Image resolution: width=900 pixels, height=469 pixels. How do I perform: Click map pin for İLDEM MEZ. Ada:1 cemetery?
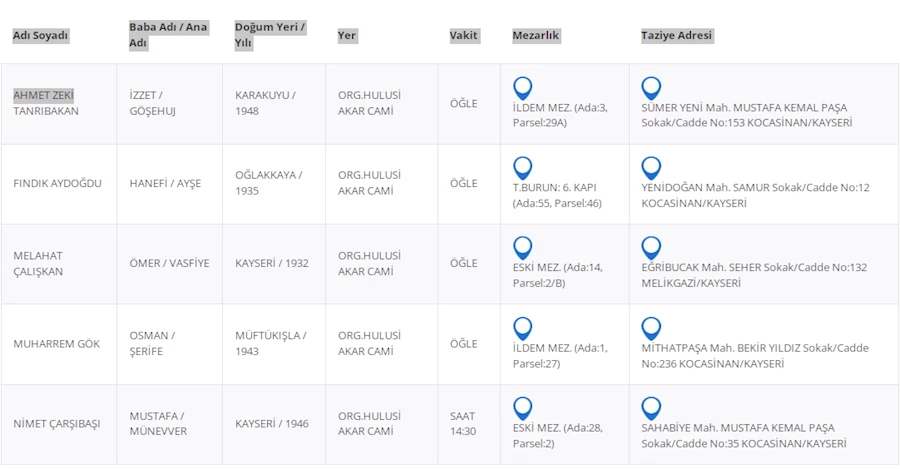click(x=522, y=328)
